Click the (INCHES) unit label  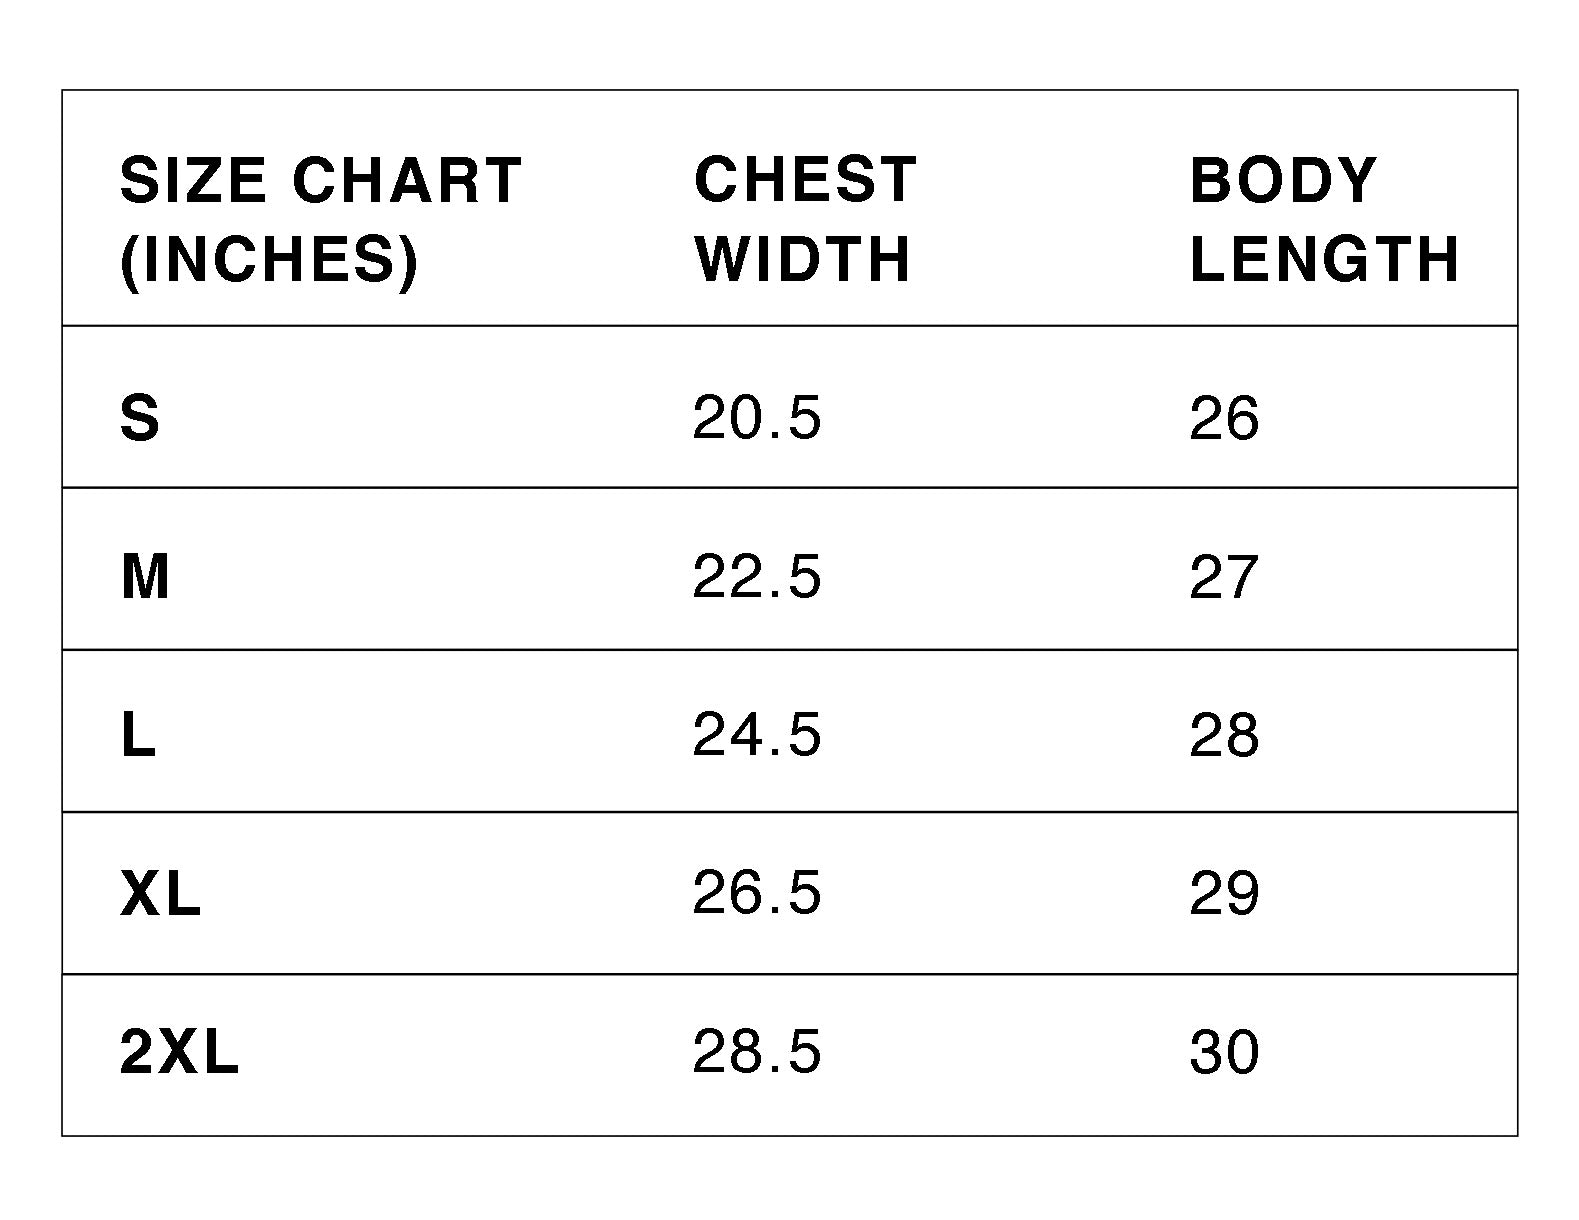[x=268, y=259]
